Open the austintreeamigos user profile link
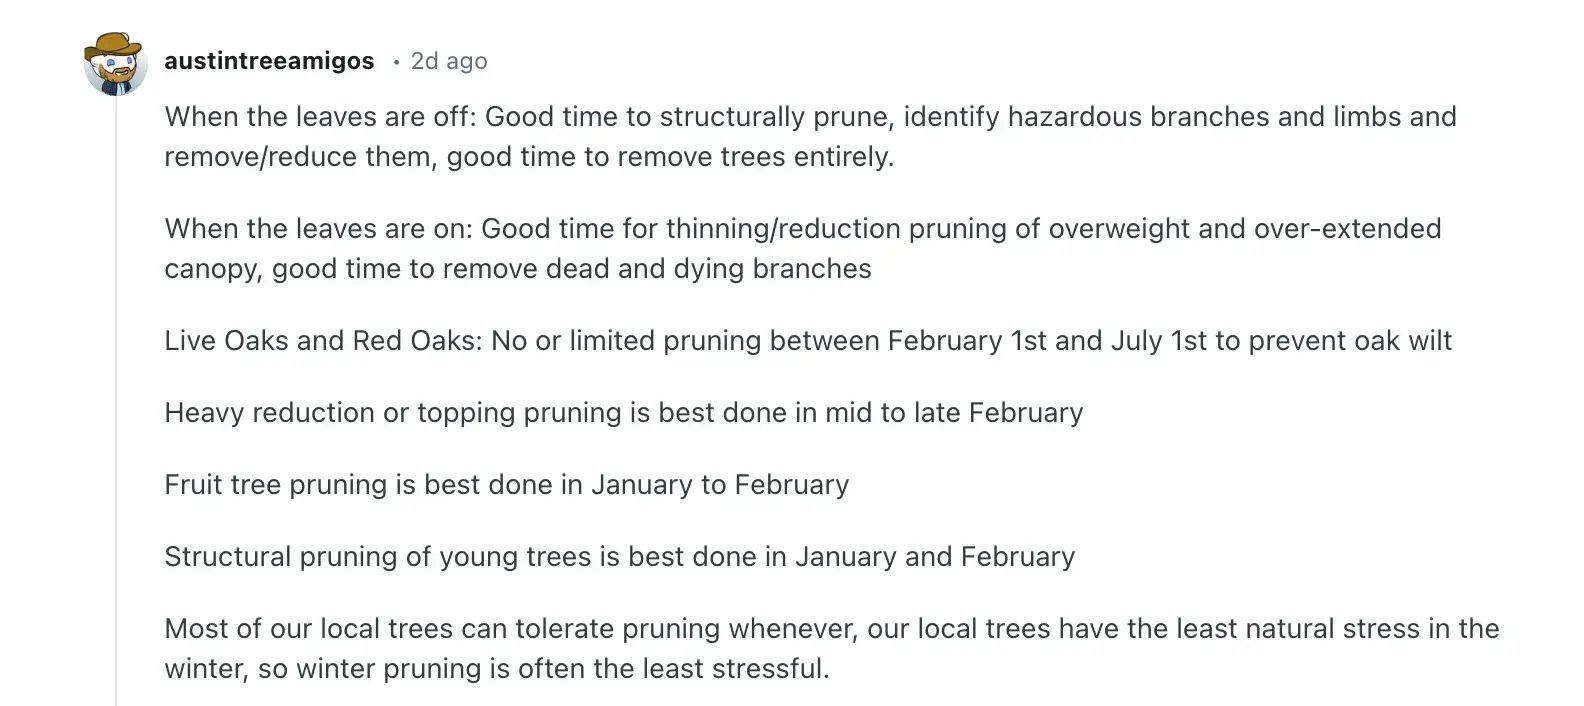The height and width of the screenshot is (706, 1584). click(269, 61)
